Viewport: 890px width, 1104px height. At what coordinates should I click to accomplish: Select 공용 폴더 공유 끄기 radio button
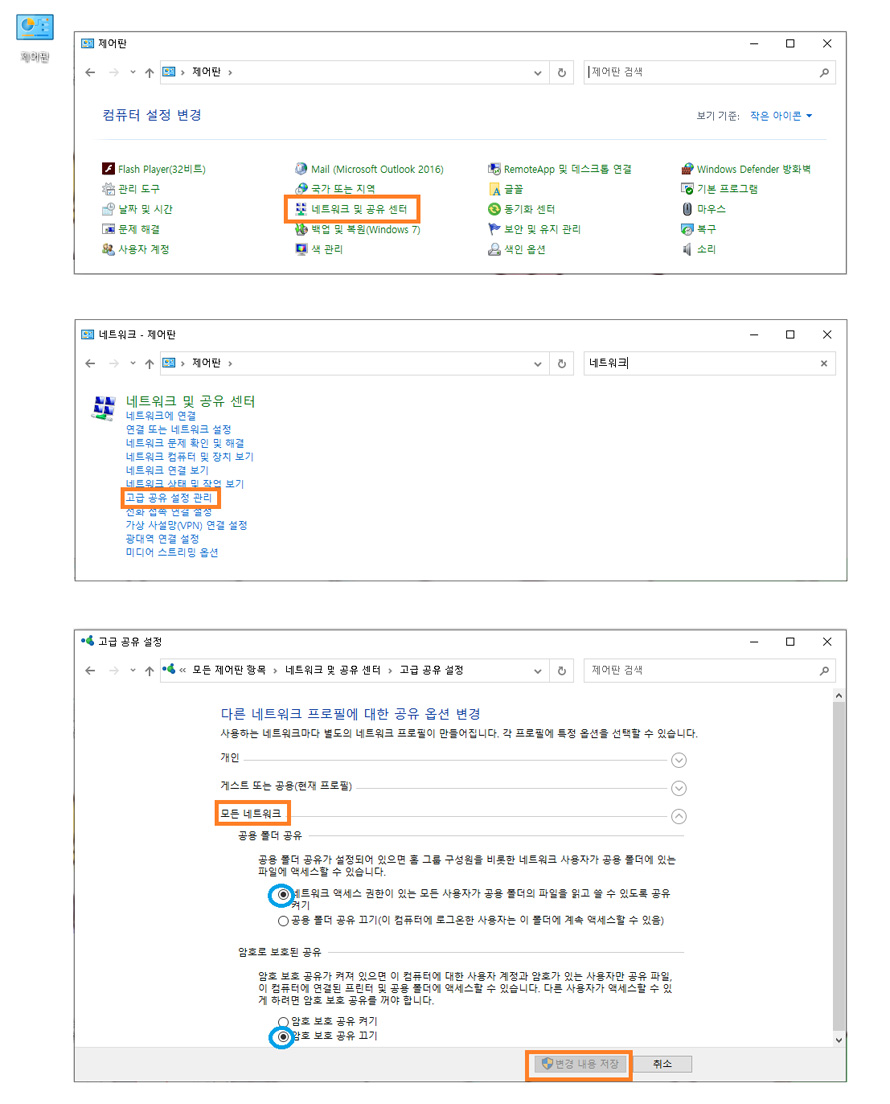(284, 920)
